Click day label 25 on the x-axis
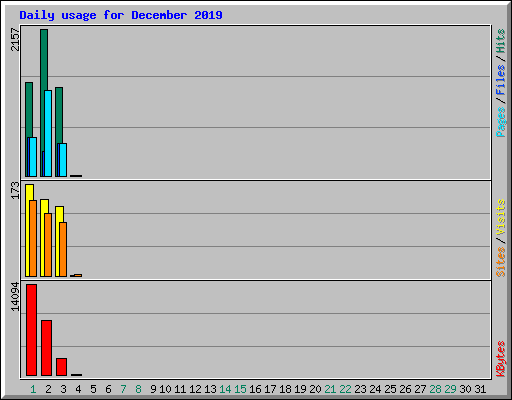This screenshot has height=400, width=512. [x=390, y=389]
